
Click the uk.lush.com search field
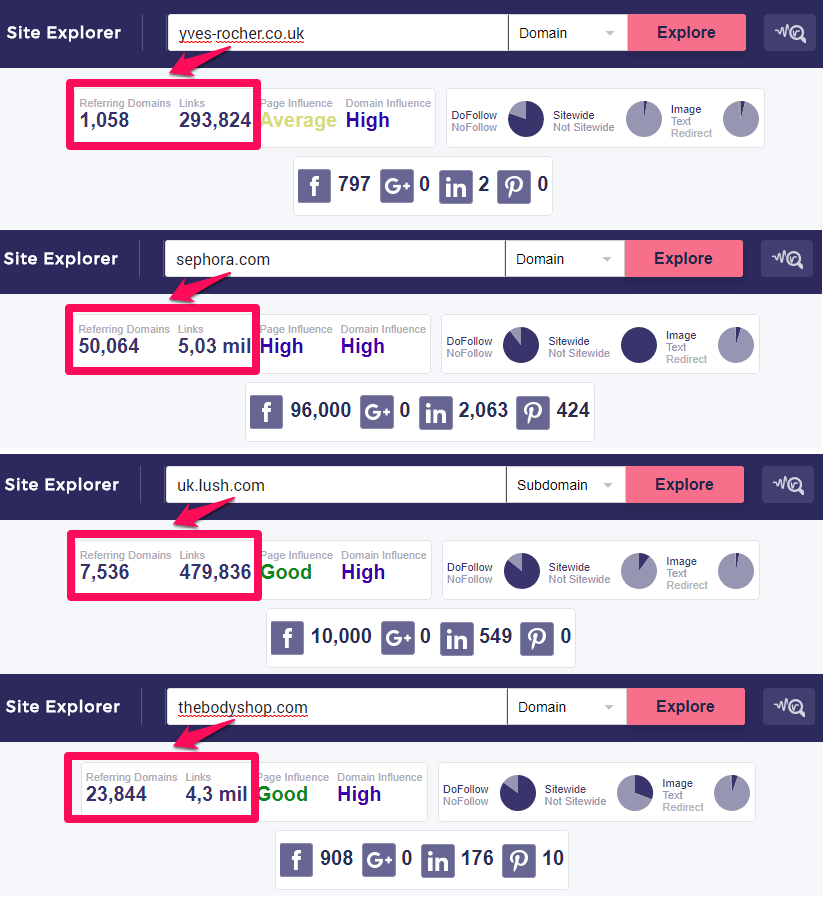336,485
